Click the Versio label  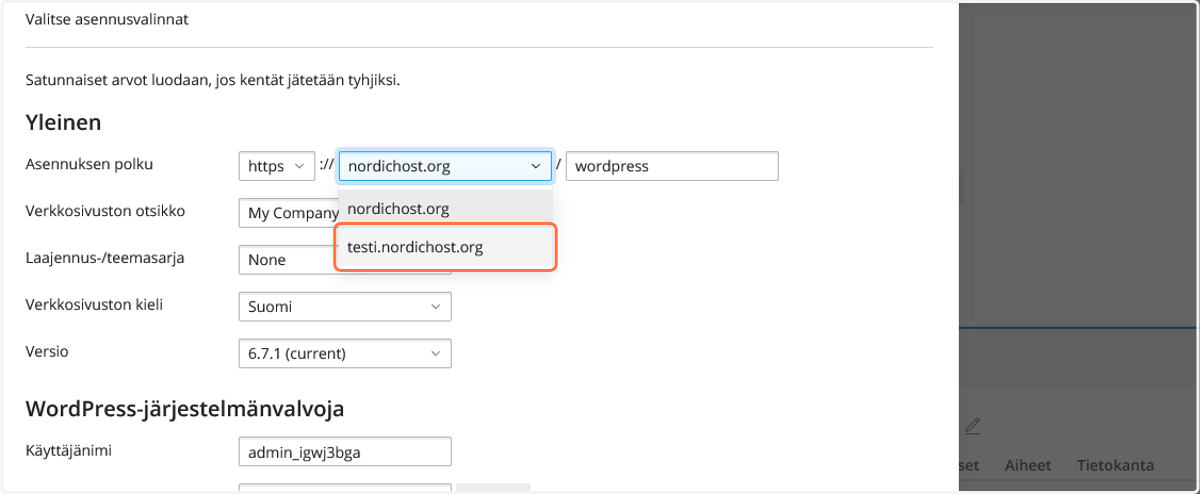(x=46, y=351)
